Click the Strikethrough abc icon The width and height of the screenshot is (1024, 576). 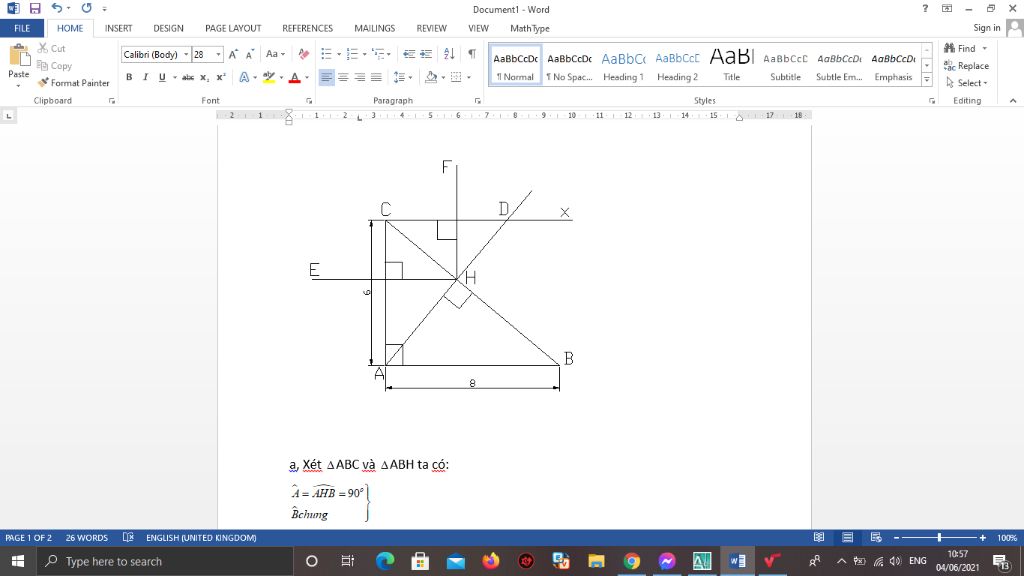[x=188, y=77]
